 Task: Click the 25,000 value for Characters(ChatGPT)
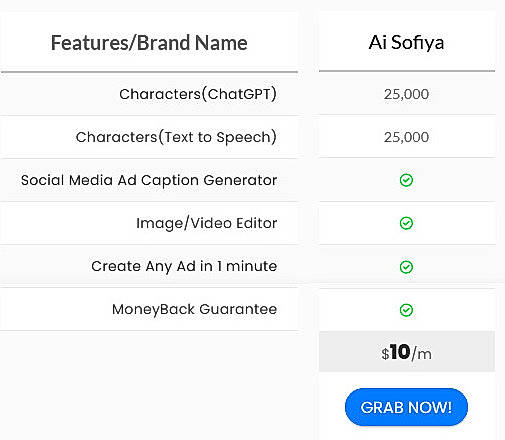pyautogui.click(x=406, y=94)
